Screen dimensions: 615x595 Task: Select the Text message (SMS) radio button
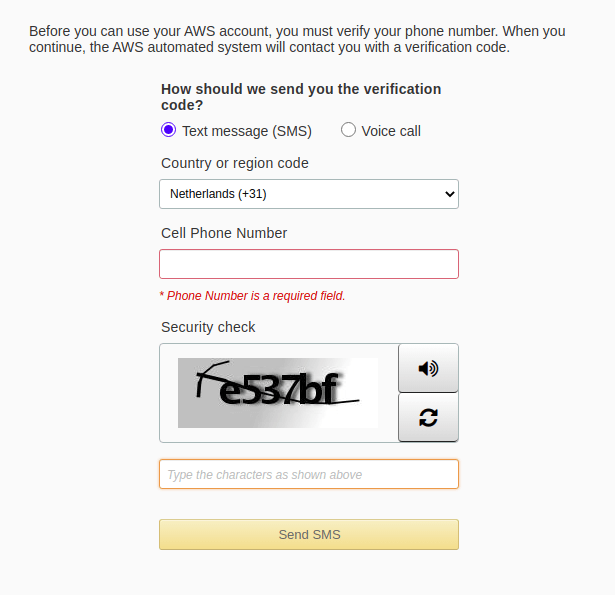(x=168, y=130)
